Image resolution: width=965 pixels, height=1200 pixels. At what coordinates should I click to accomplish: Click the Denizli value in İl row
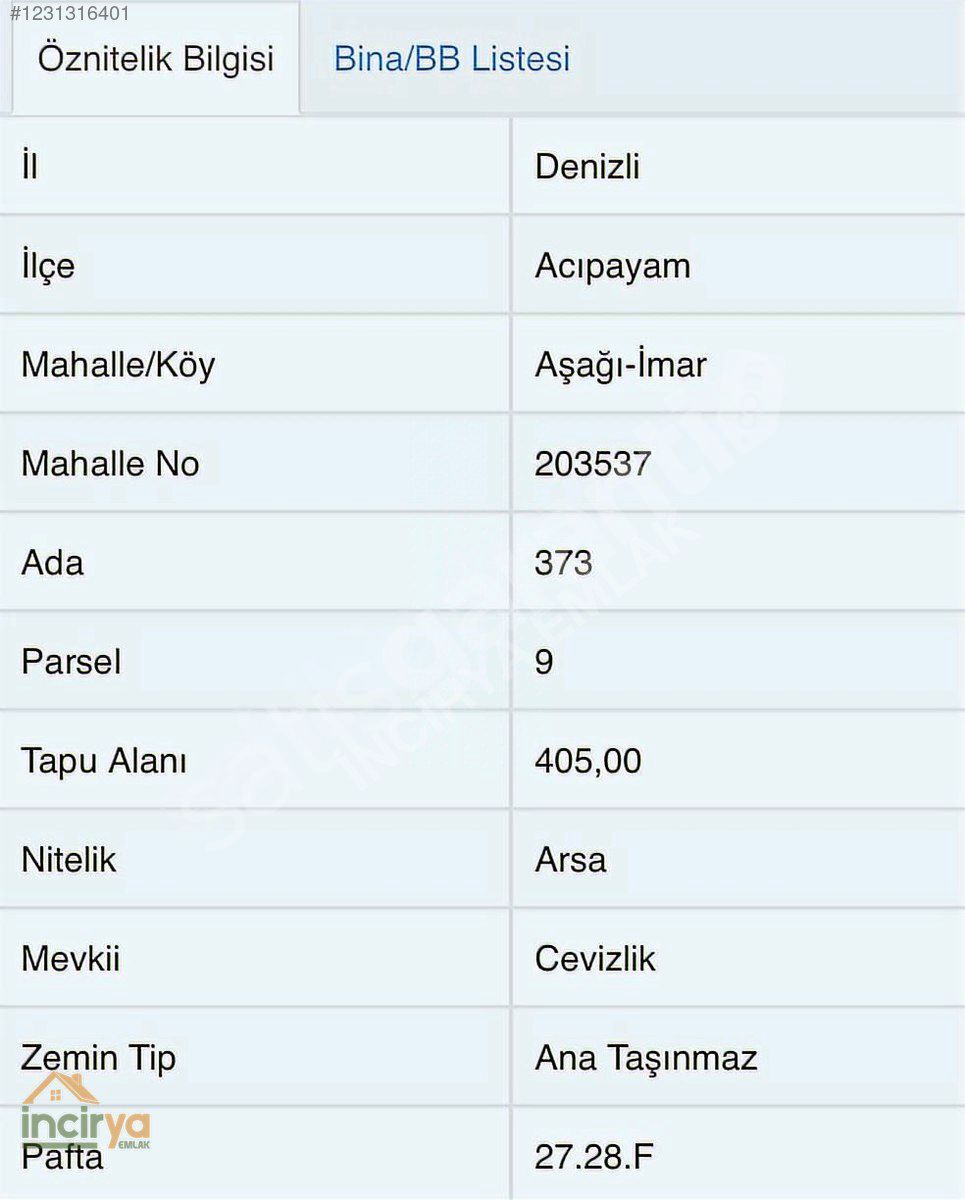pos(588,166)
